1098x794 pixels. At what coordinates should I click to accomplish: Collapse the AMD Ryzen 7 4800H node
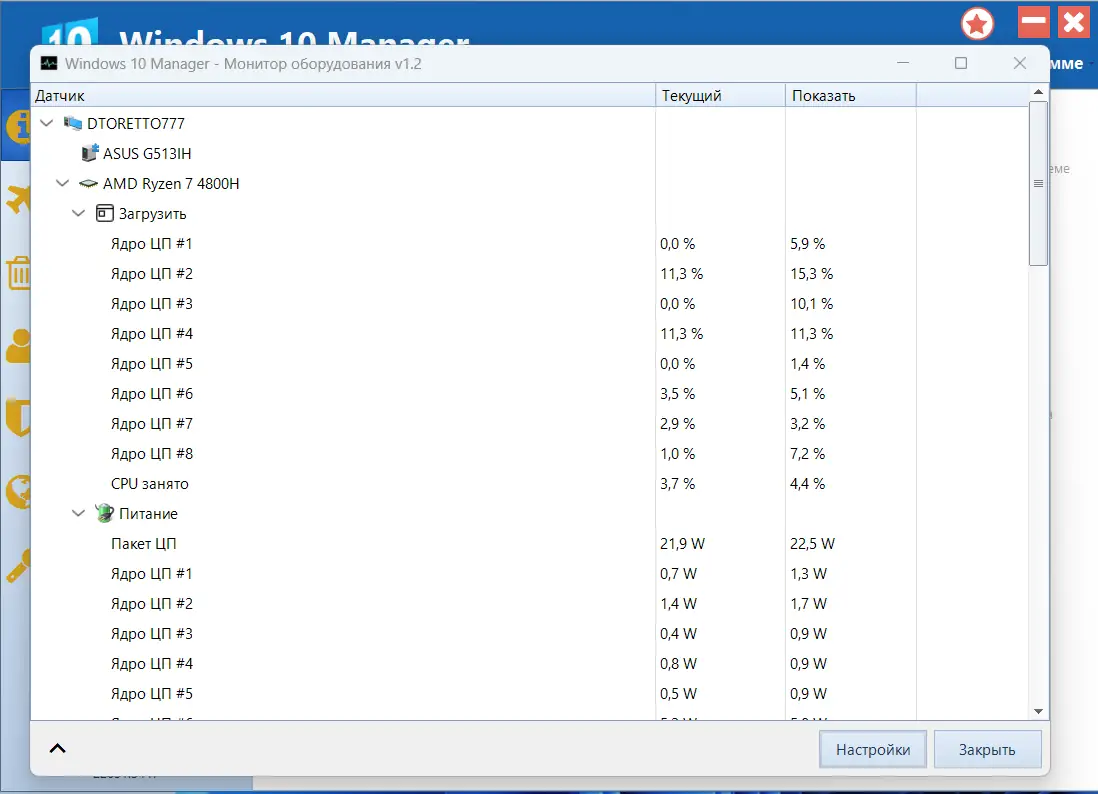coord(62,183)
